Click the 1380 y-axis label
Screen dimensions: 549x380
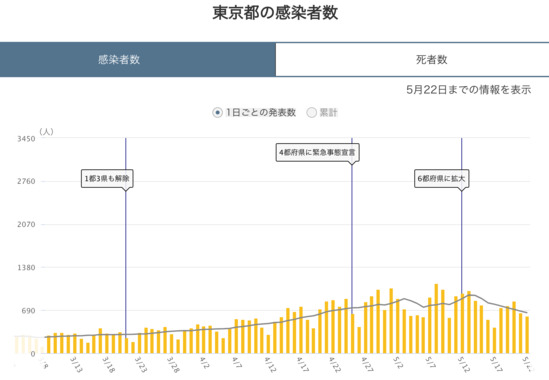(x=26, y=268)
